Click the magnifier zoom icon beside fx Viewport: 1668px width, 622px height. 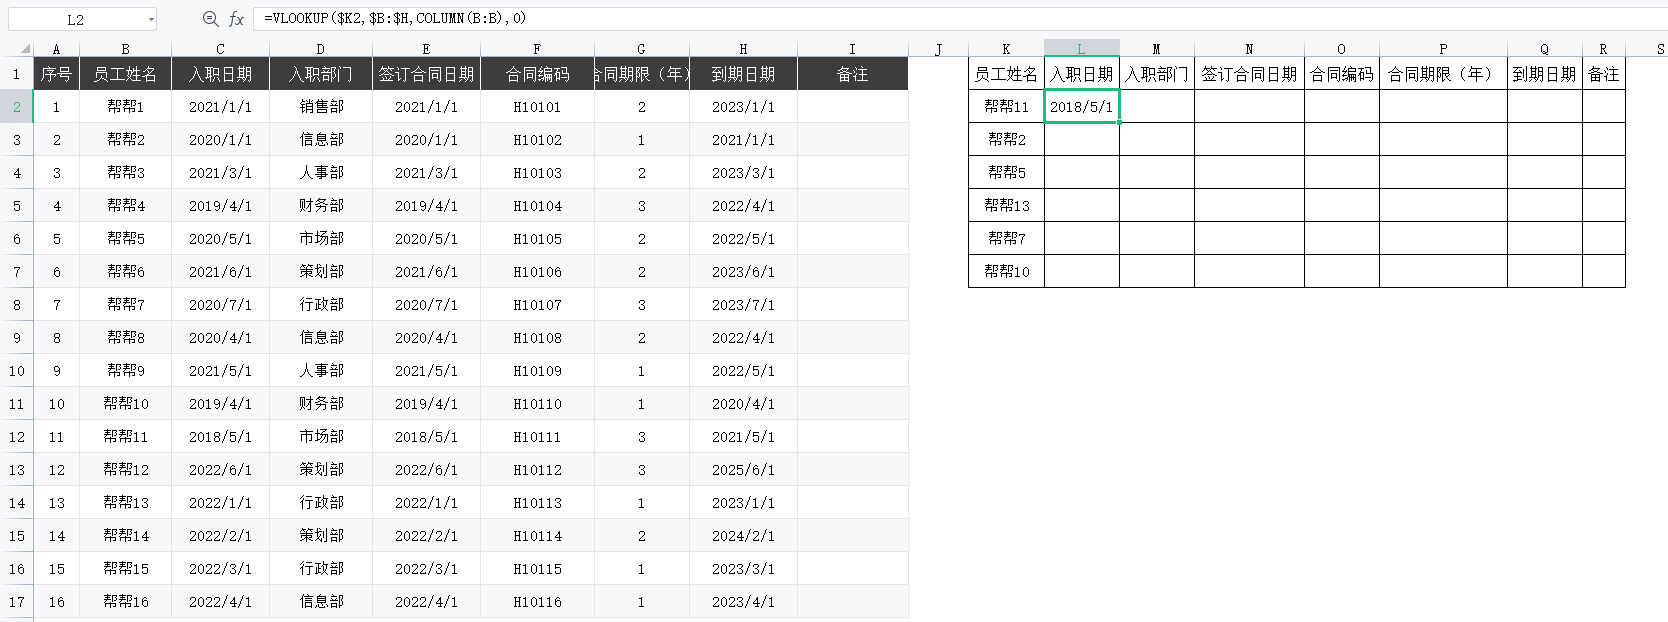click(210, 19)
